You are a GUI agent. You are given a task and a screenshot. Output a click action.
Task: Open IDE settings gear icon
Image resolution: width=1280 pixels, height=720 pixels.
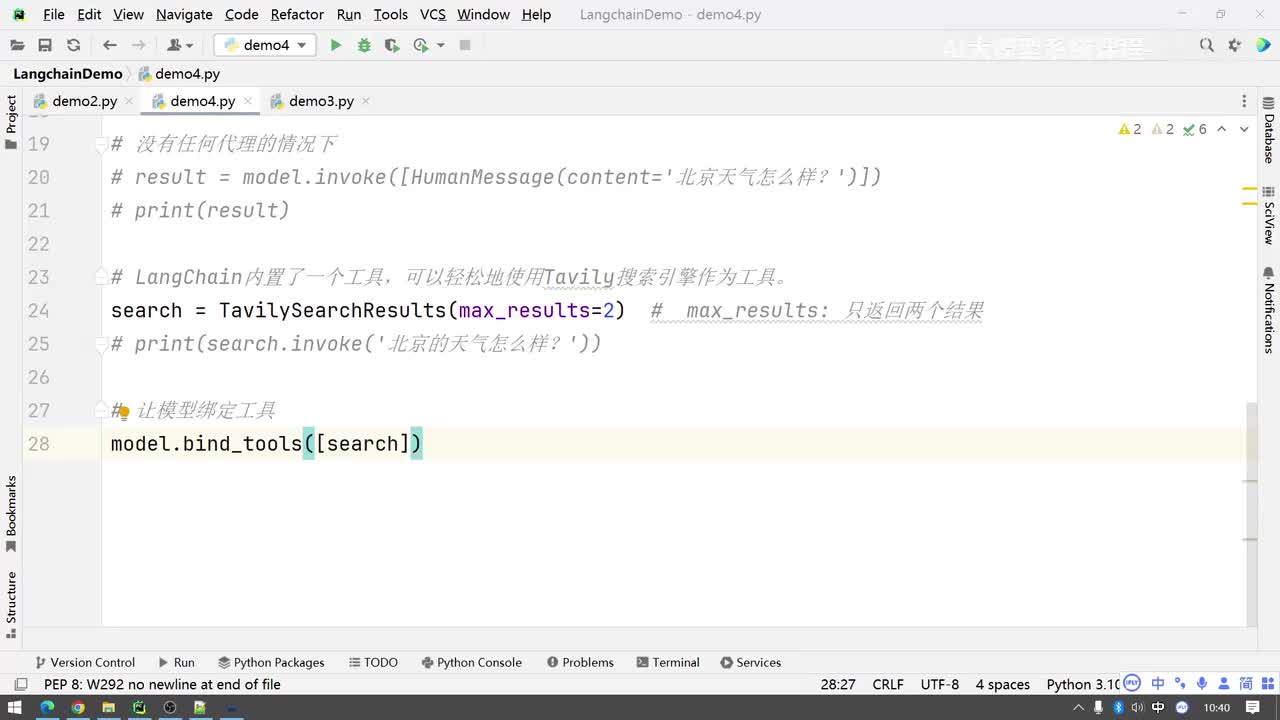point(1235,45)
